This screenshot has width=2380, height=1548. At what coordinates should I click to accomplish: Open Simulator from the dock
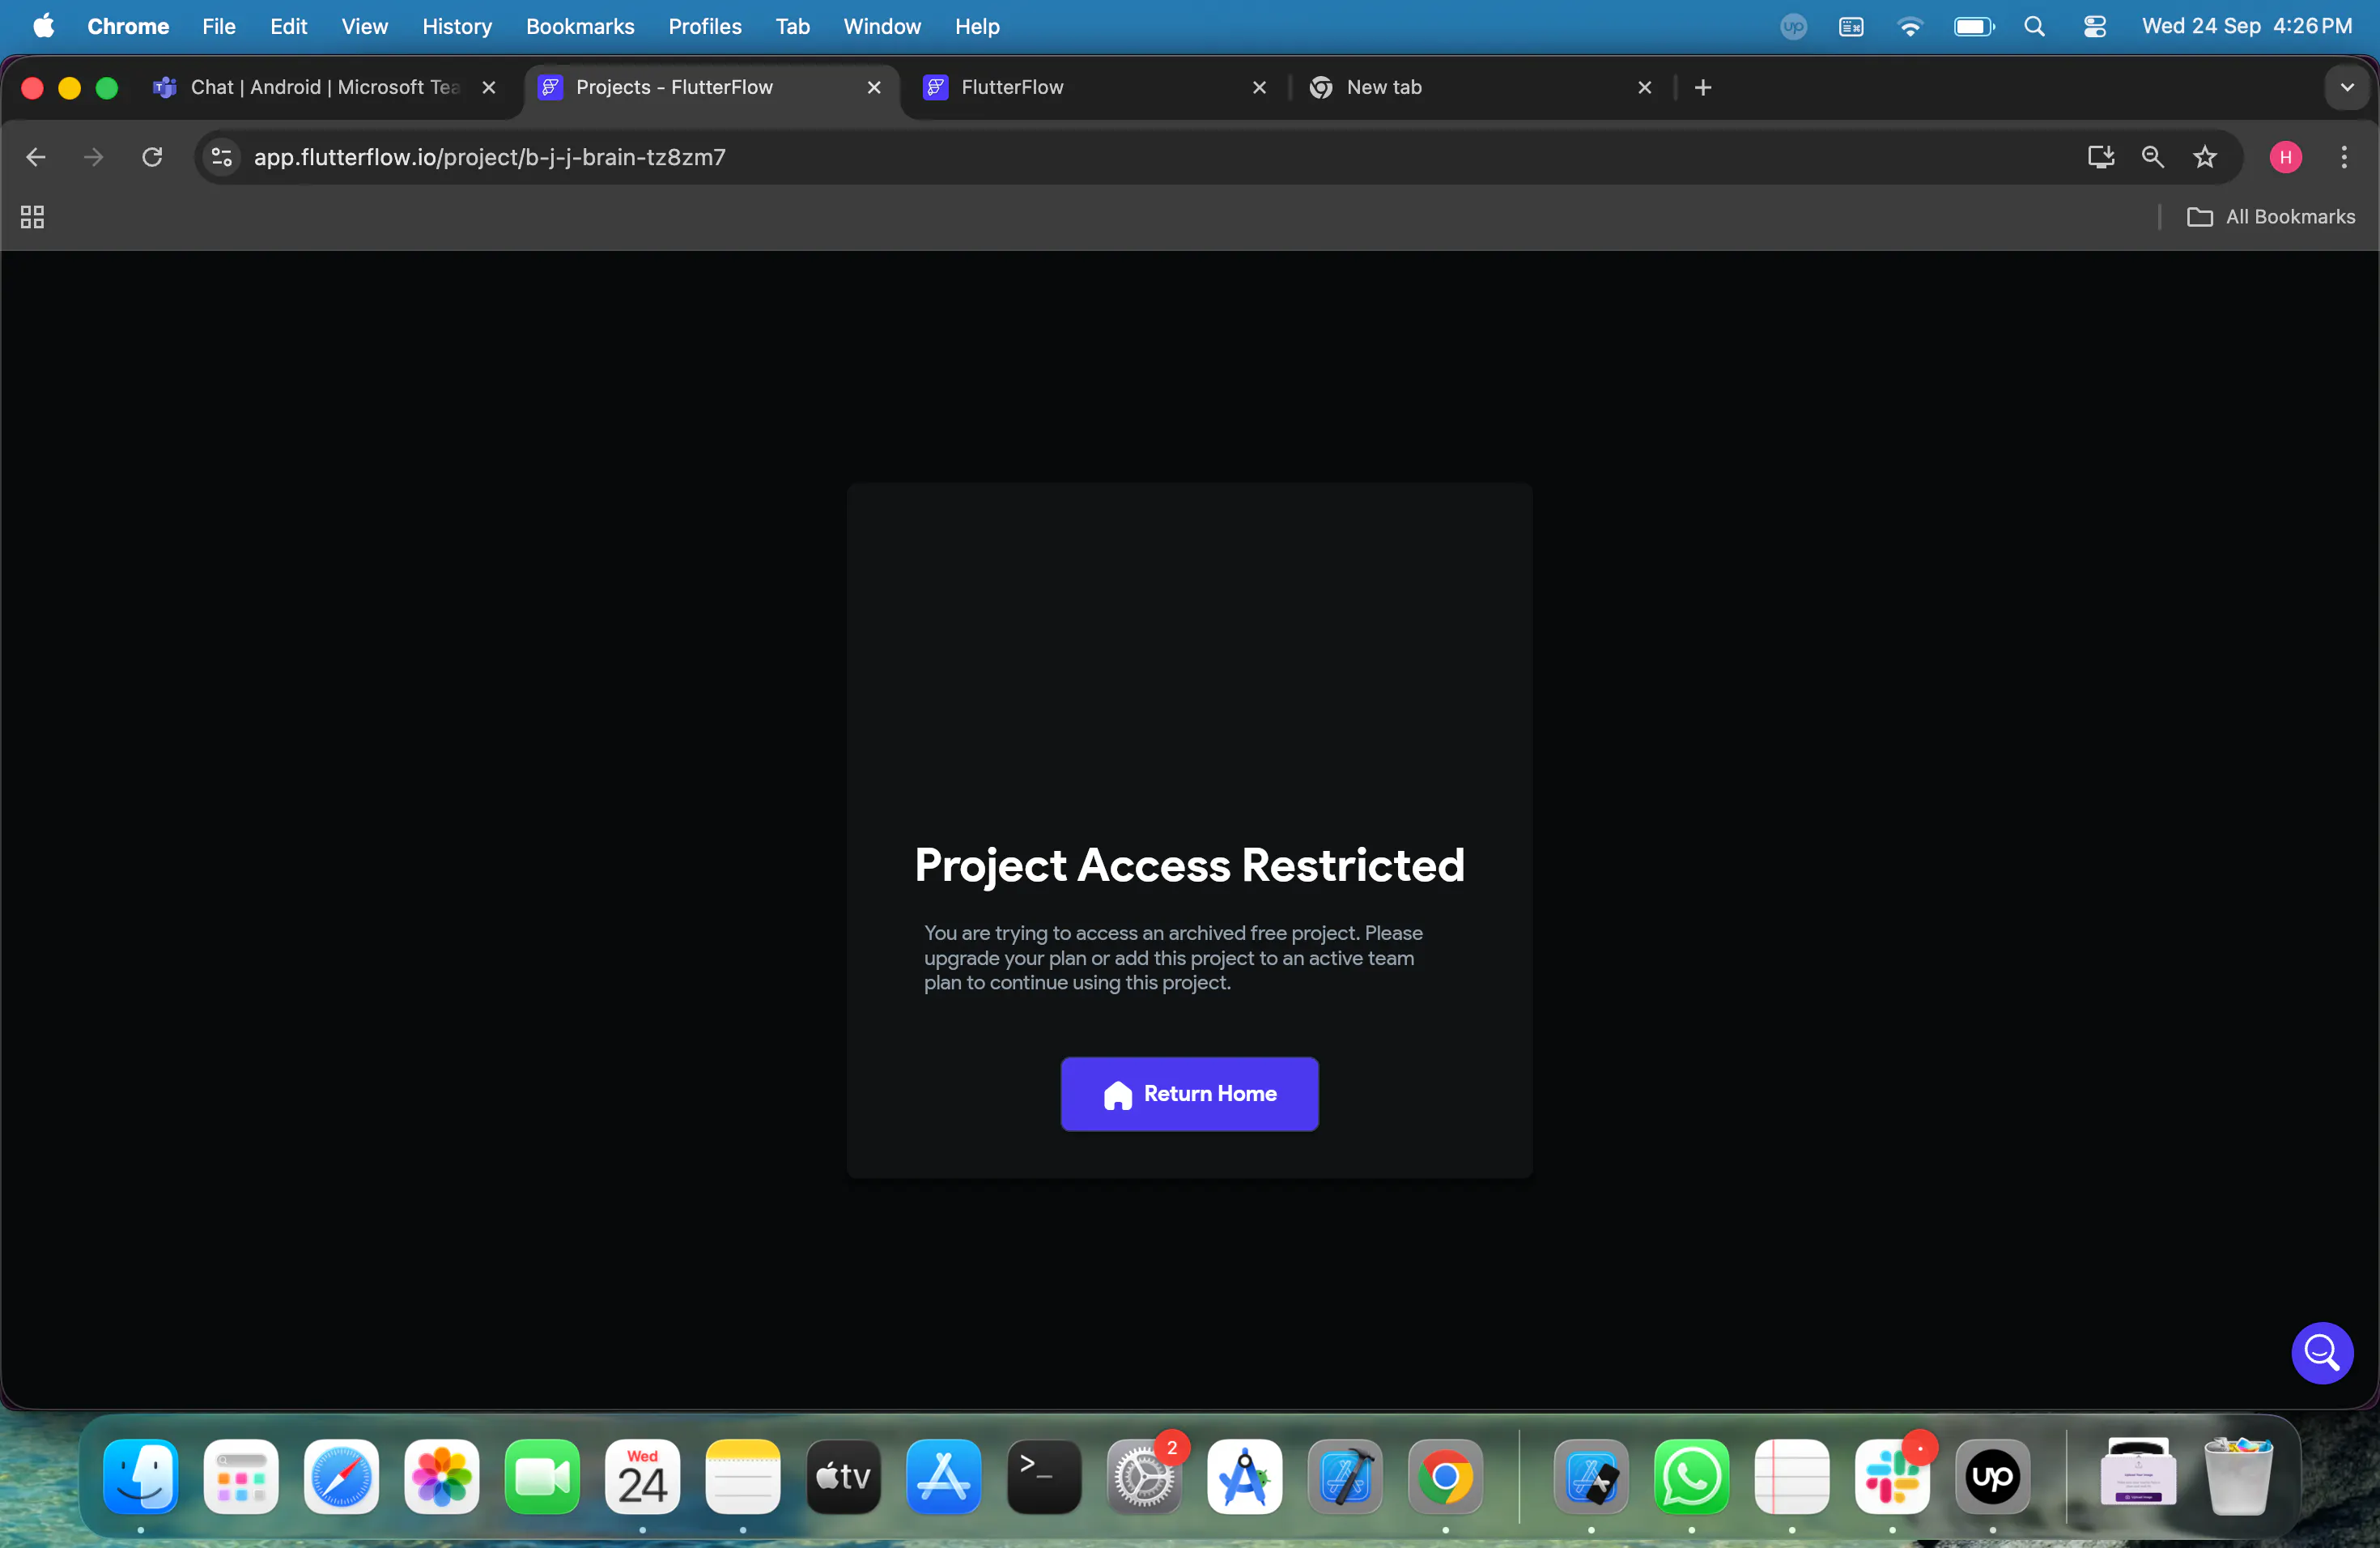1591,1476
